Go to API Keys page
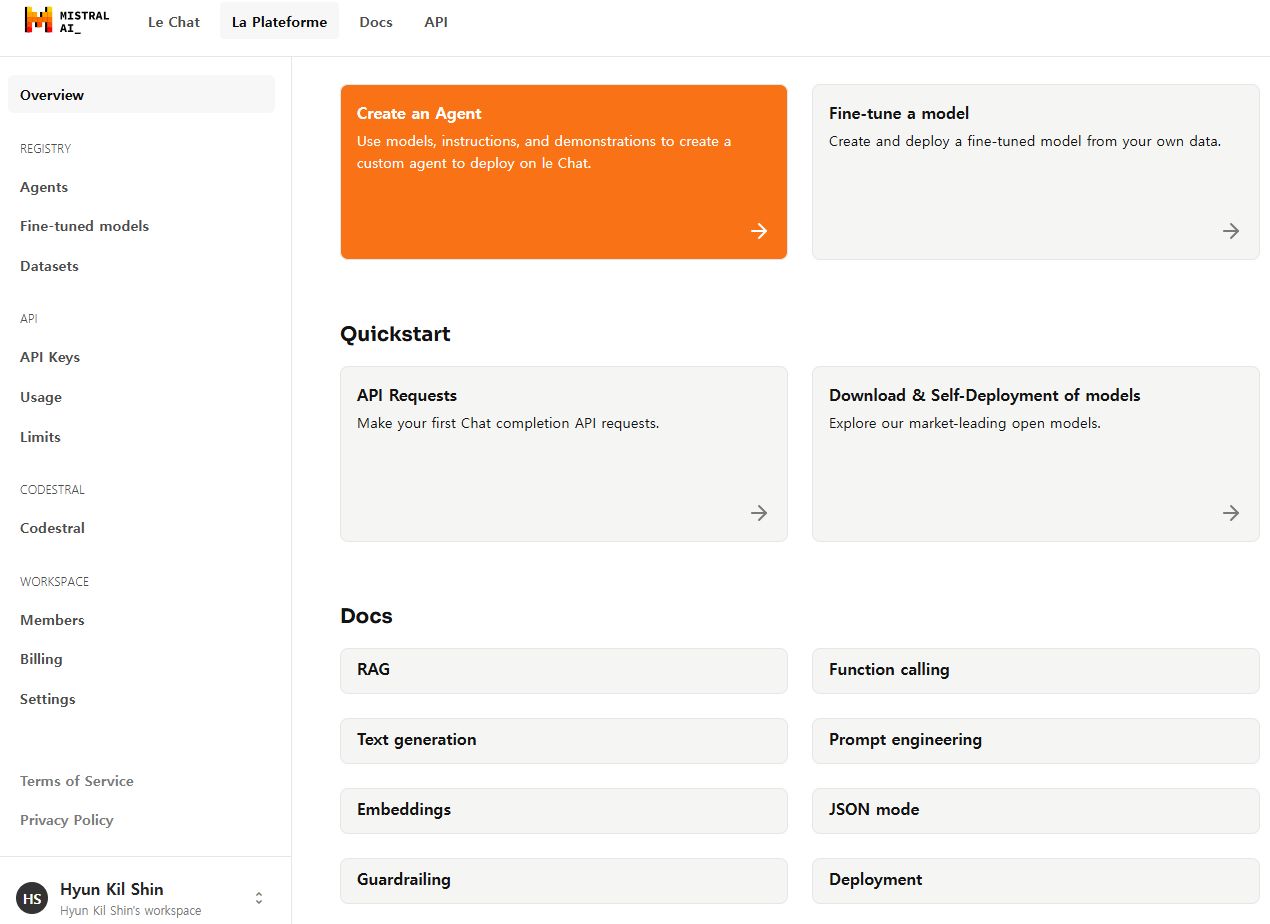1270x924 pixels. pyautogui.click(x=50, y=357)
